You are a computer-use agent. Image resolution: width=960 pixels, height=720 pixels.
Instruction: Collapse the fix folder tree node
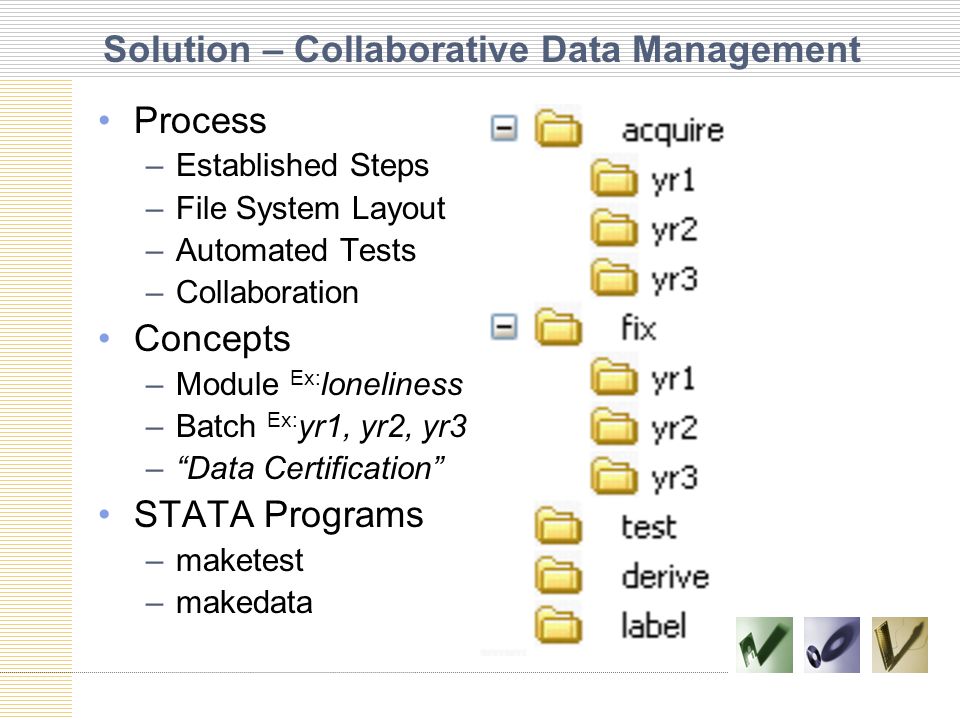pyautogui.click(x=504, y=326)
